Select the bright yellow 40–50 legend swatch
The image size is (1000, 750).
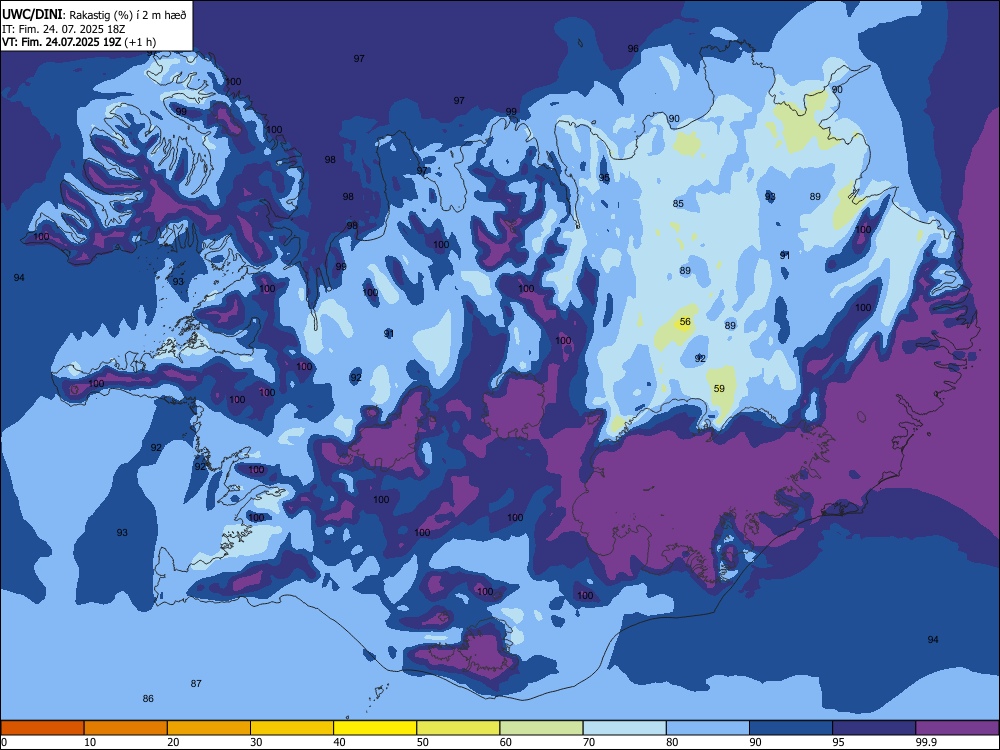pos(375,728)
